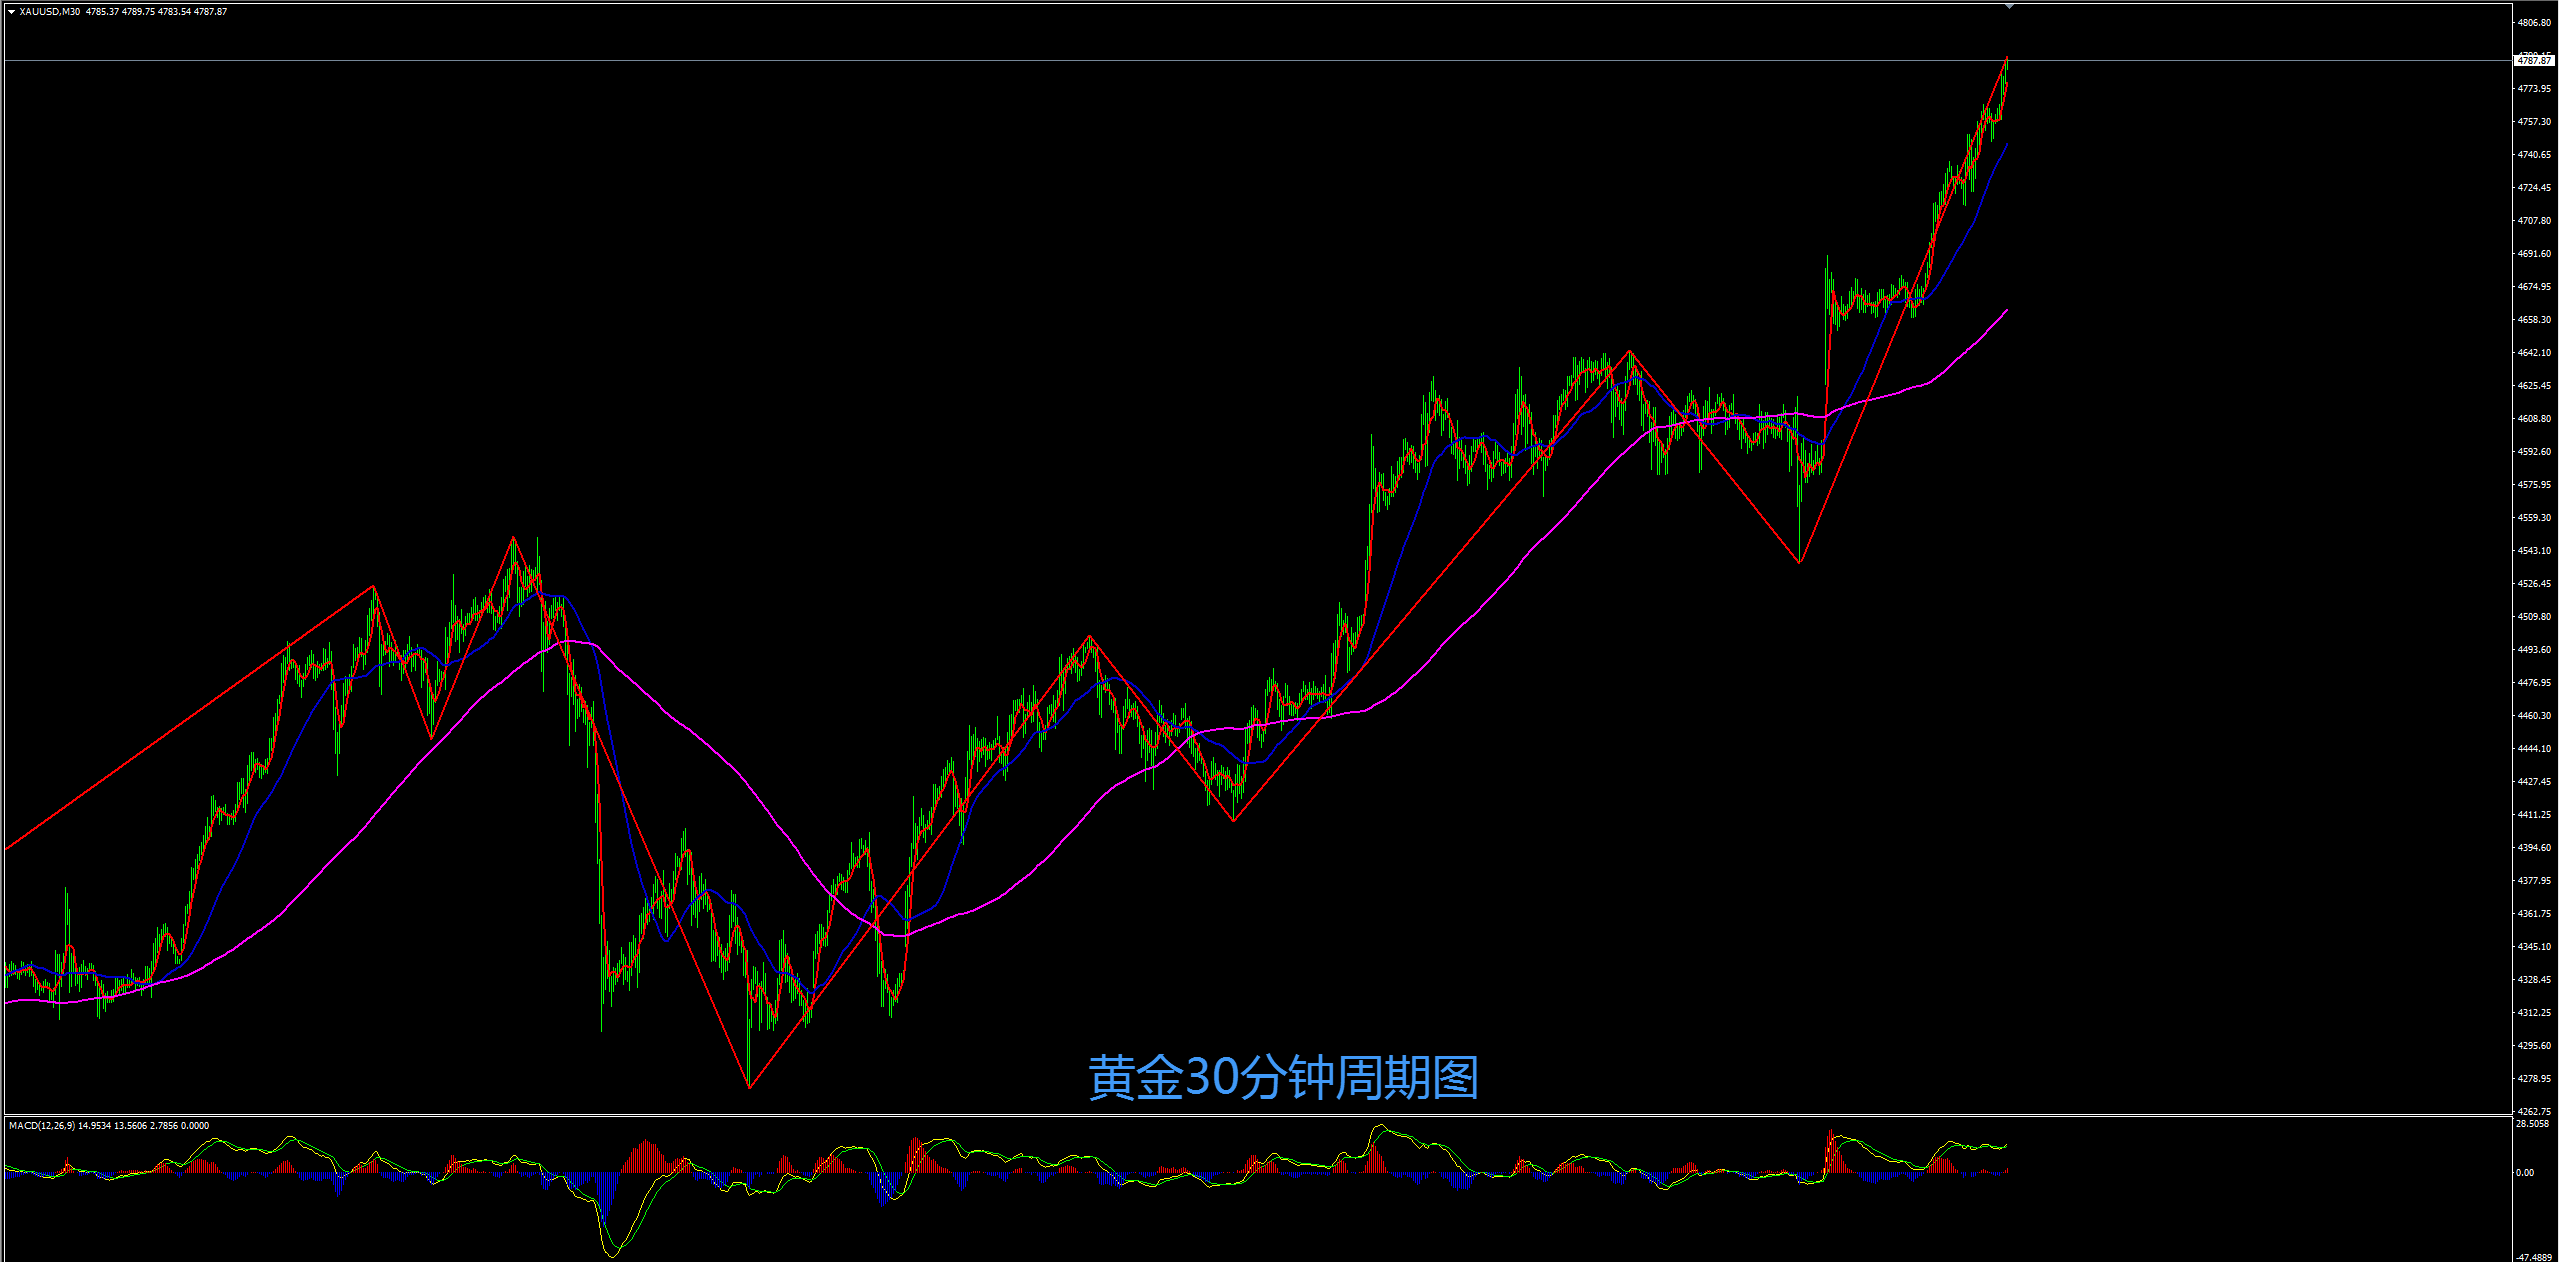Click the 4543.10 price scale label

(x=2534, y=550)
